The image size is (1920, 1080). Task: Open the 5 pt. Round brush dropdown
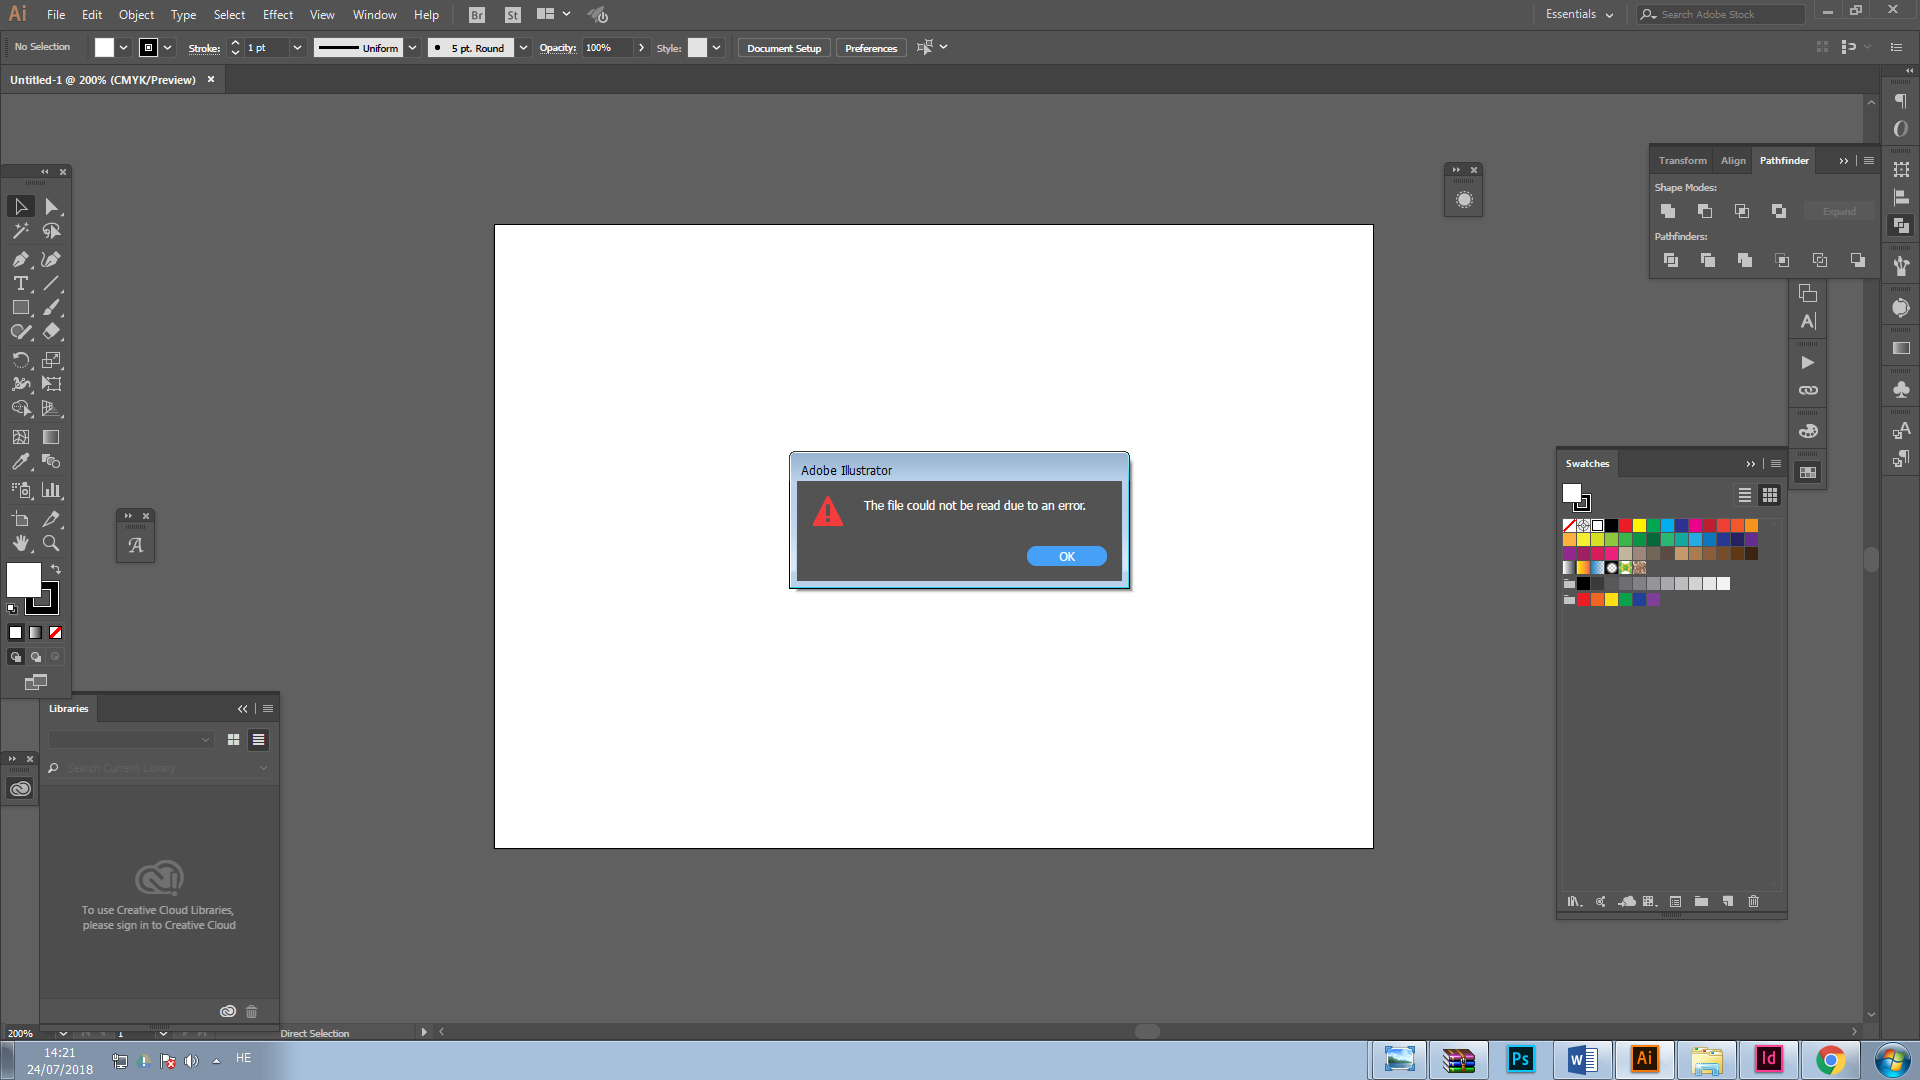[523, 48]
